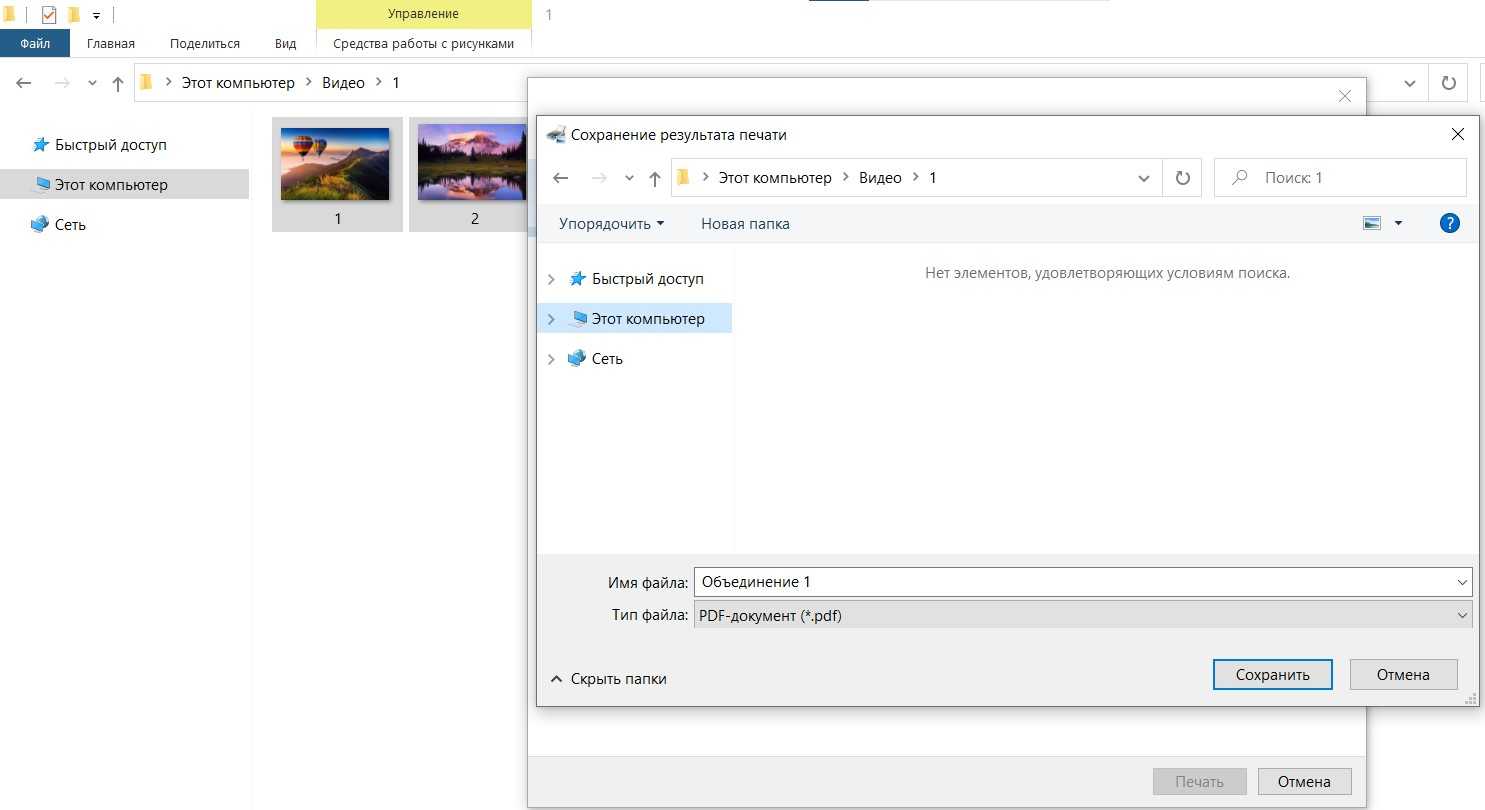The image size is (1485, 810).
Task: Open the Тип файла dropdown
Action: (1082, 616)
